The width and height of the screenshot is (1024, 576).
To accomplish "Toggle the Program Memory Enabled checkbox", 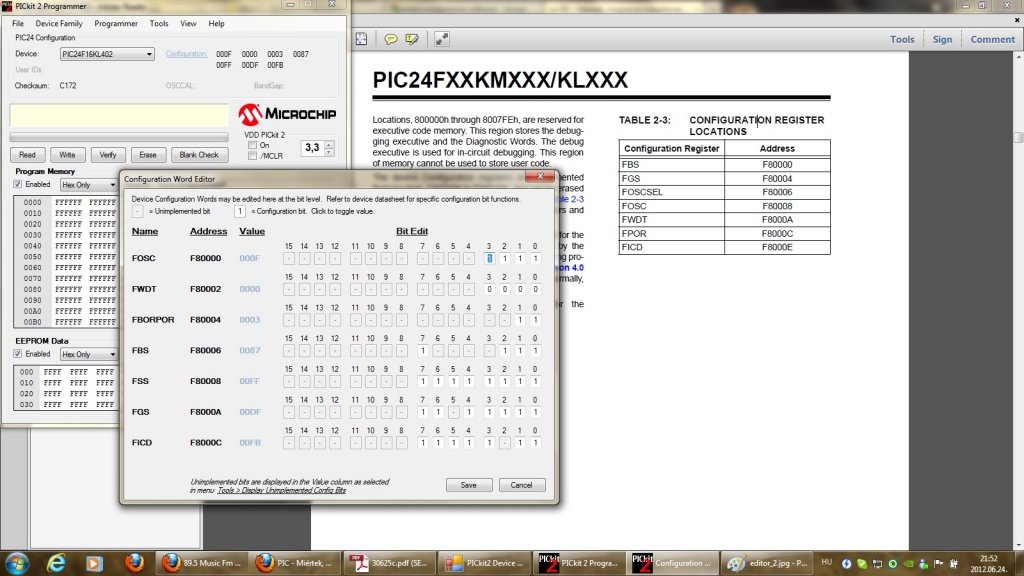I will 18,185.
